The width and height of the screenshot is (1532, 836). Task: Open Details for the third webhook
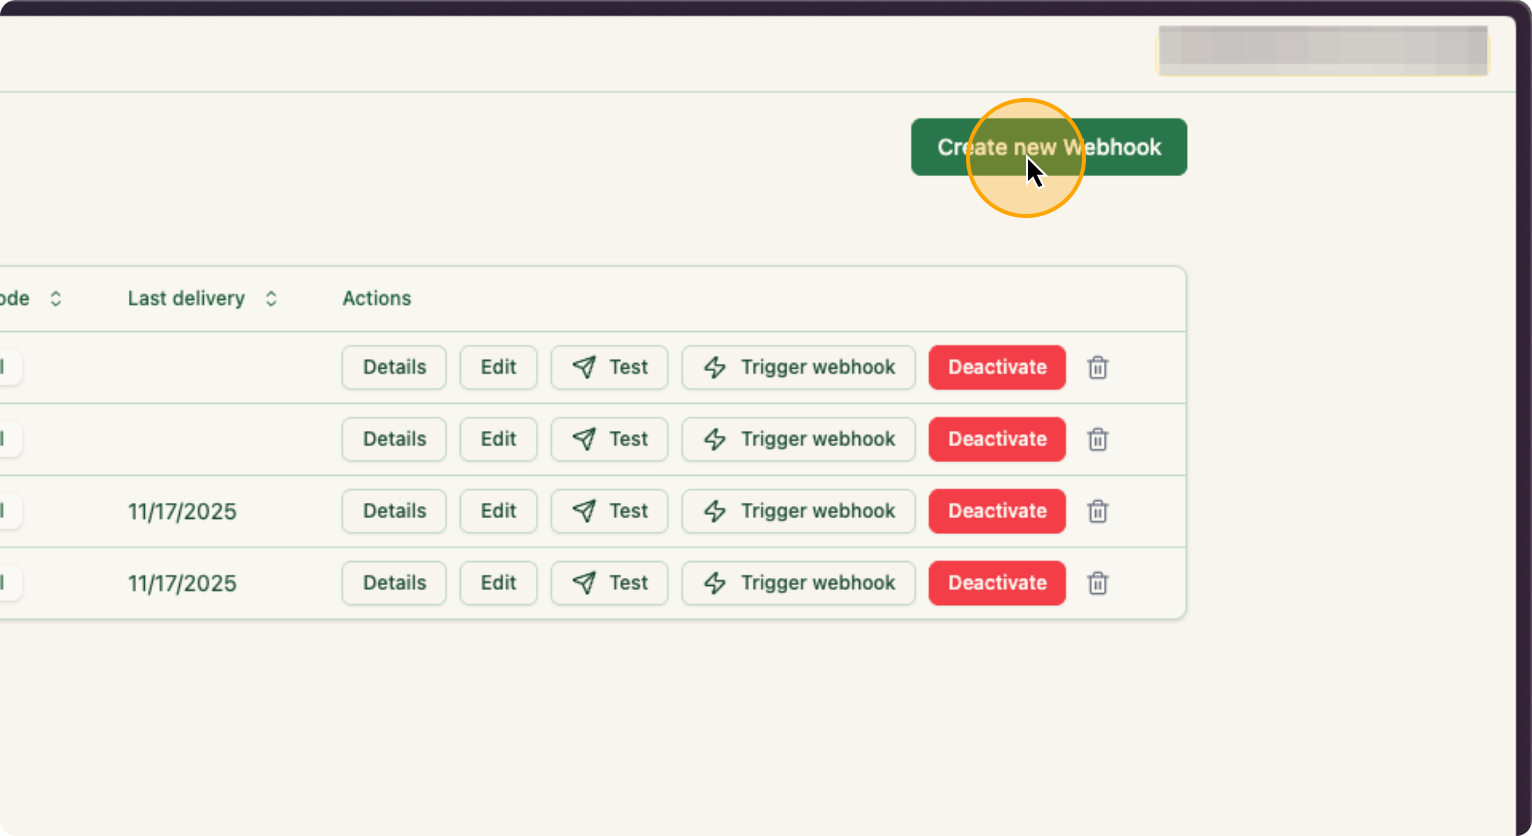[x=393, y=511]
